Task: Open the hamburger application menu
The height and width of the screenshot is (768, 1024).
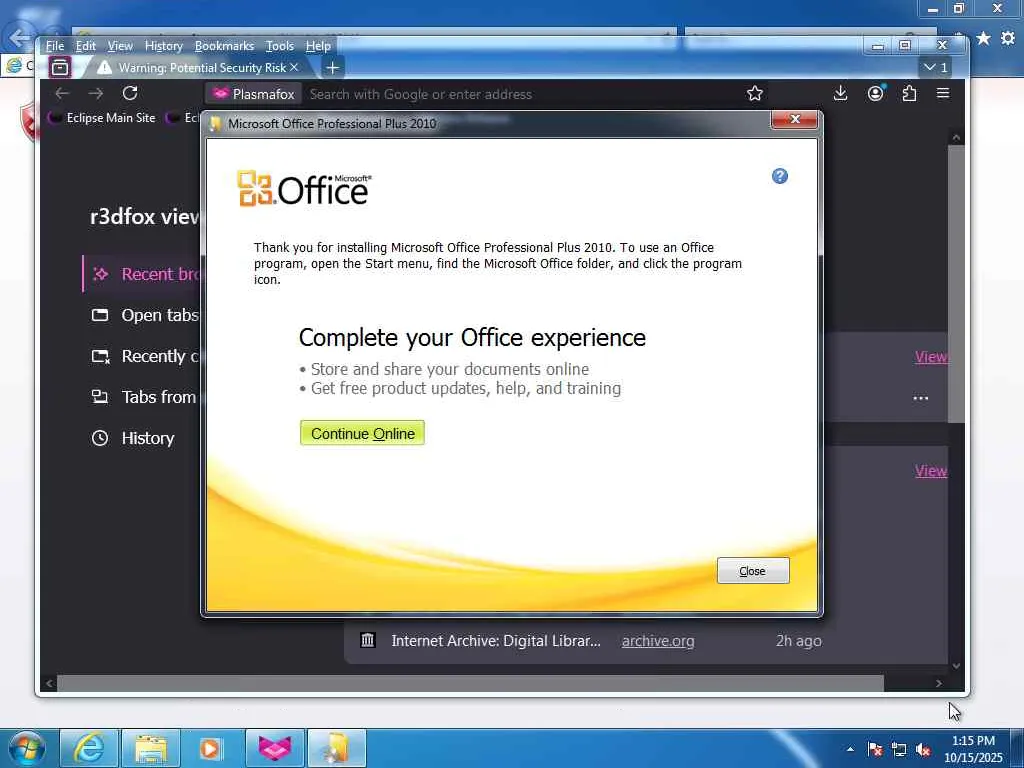Action: pyautogui.click(x=943, y=93)
